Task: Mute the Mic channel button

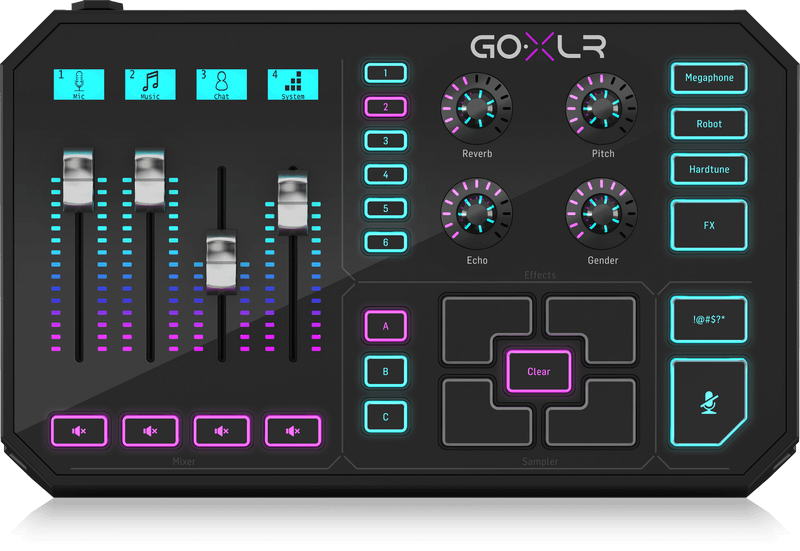Action: [x=79, y=431]
